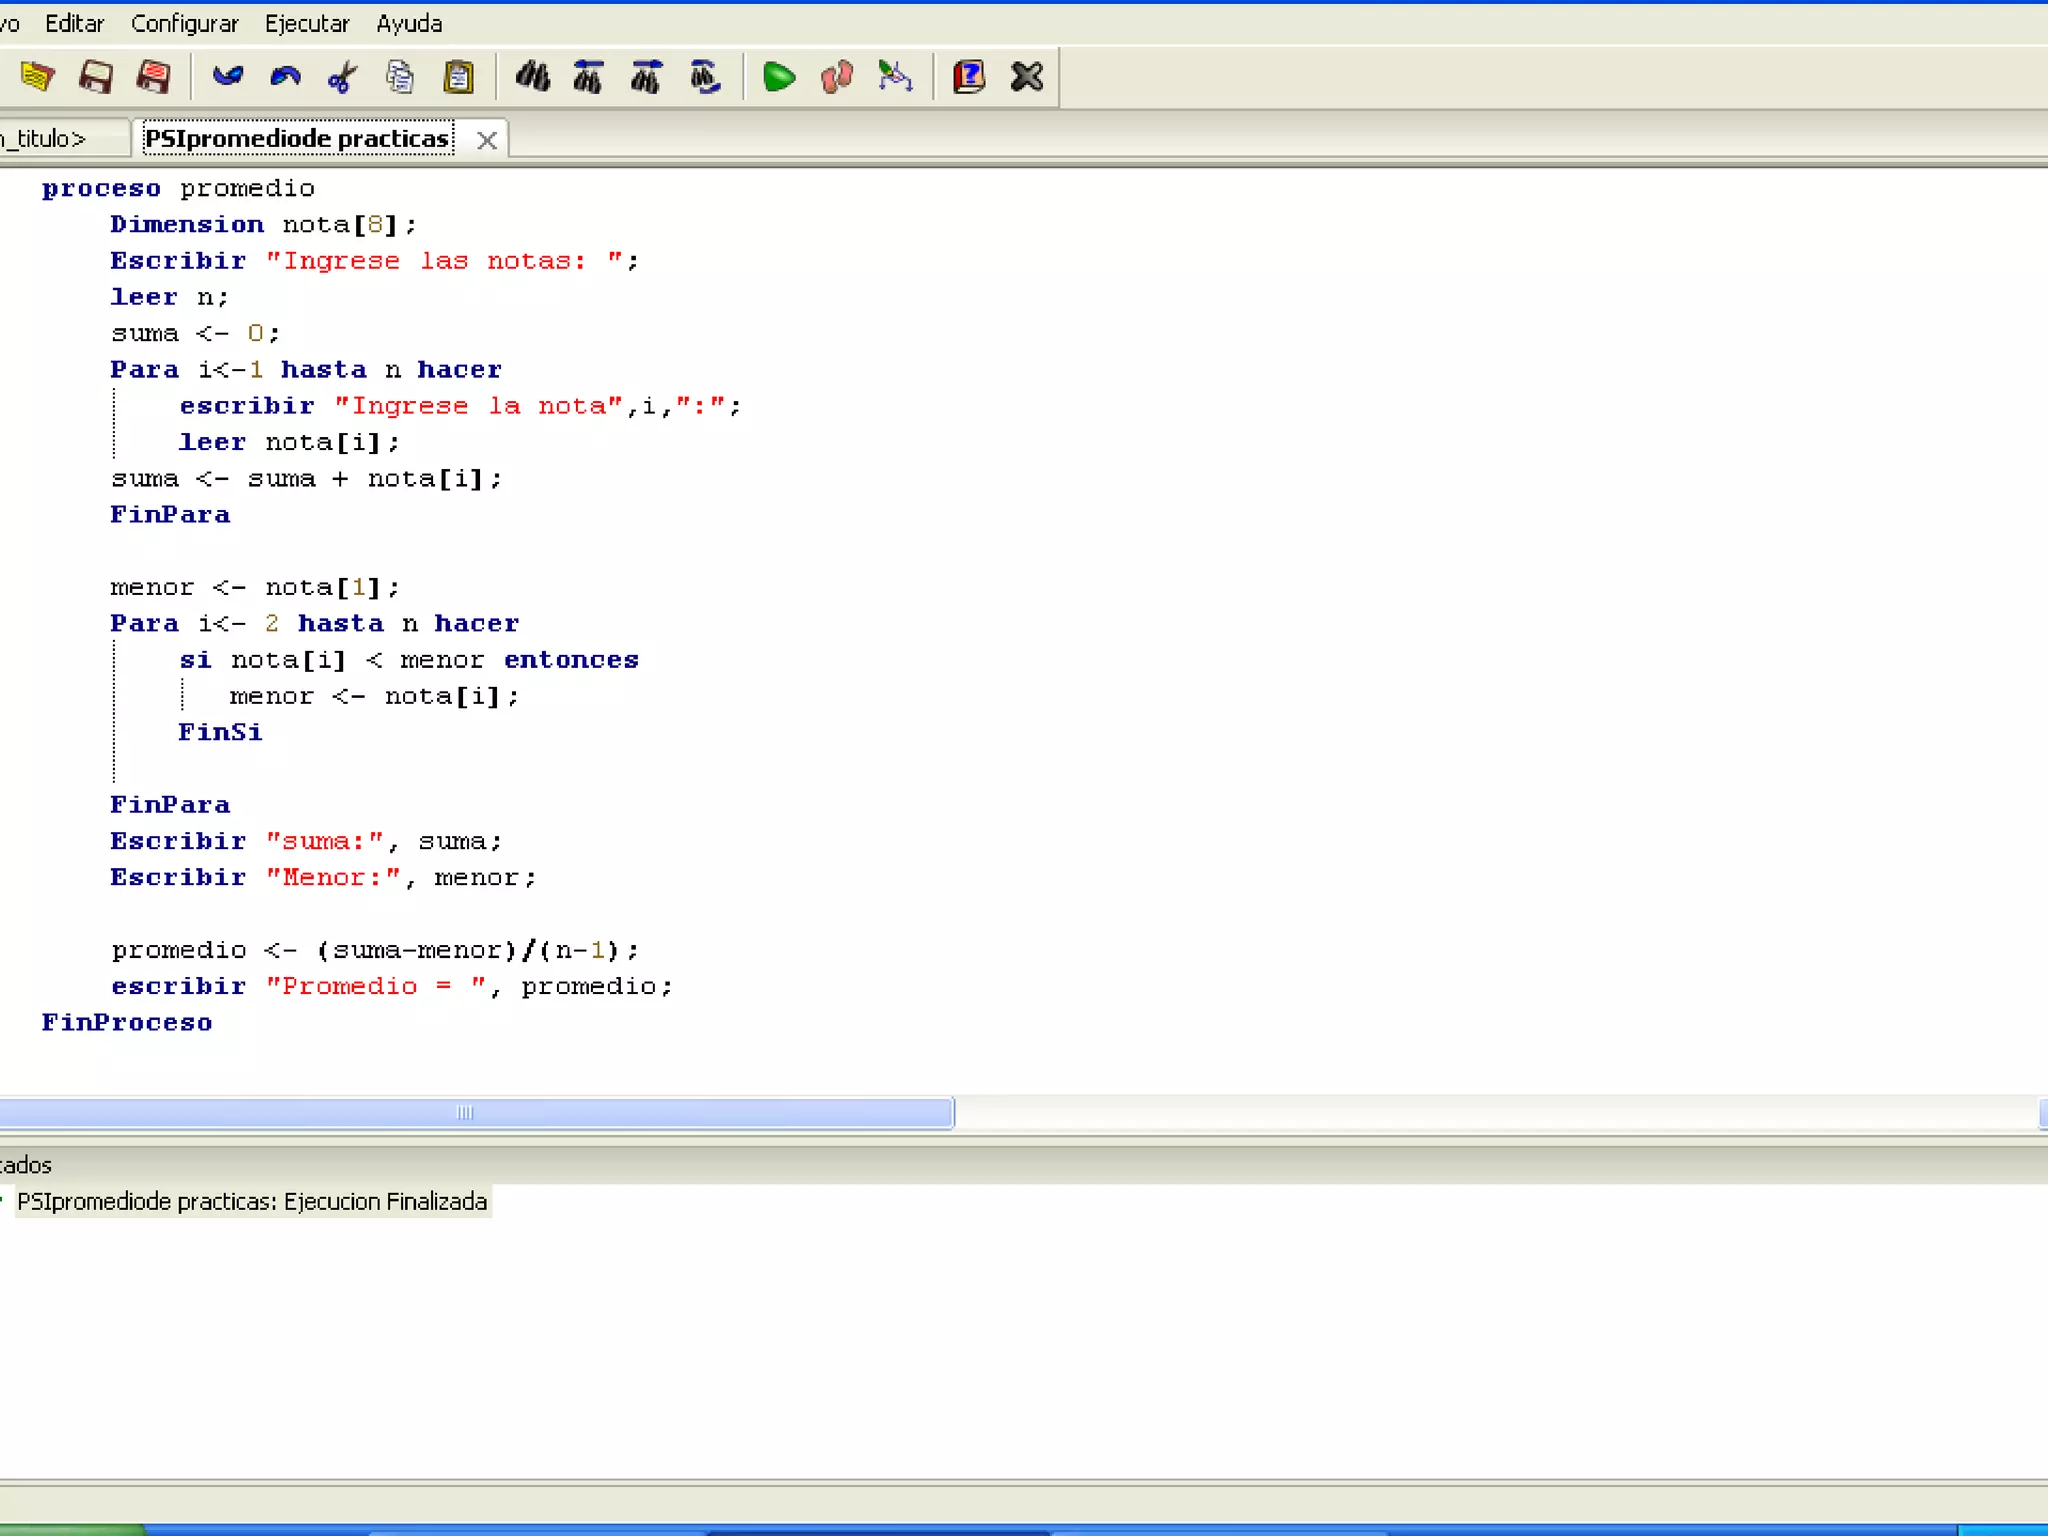Screen dimensions: 2048x1536
Task: Run the algorithm with the green play icon
Action: coord(778,77)
